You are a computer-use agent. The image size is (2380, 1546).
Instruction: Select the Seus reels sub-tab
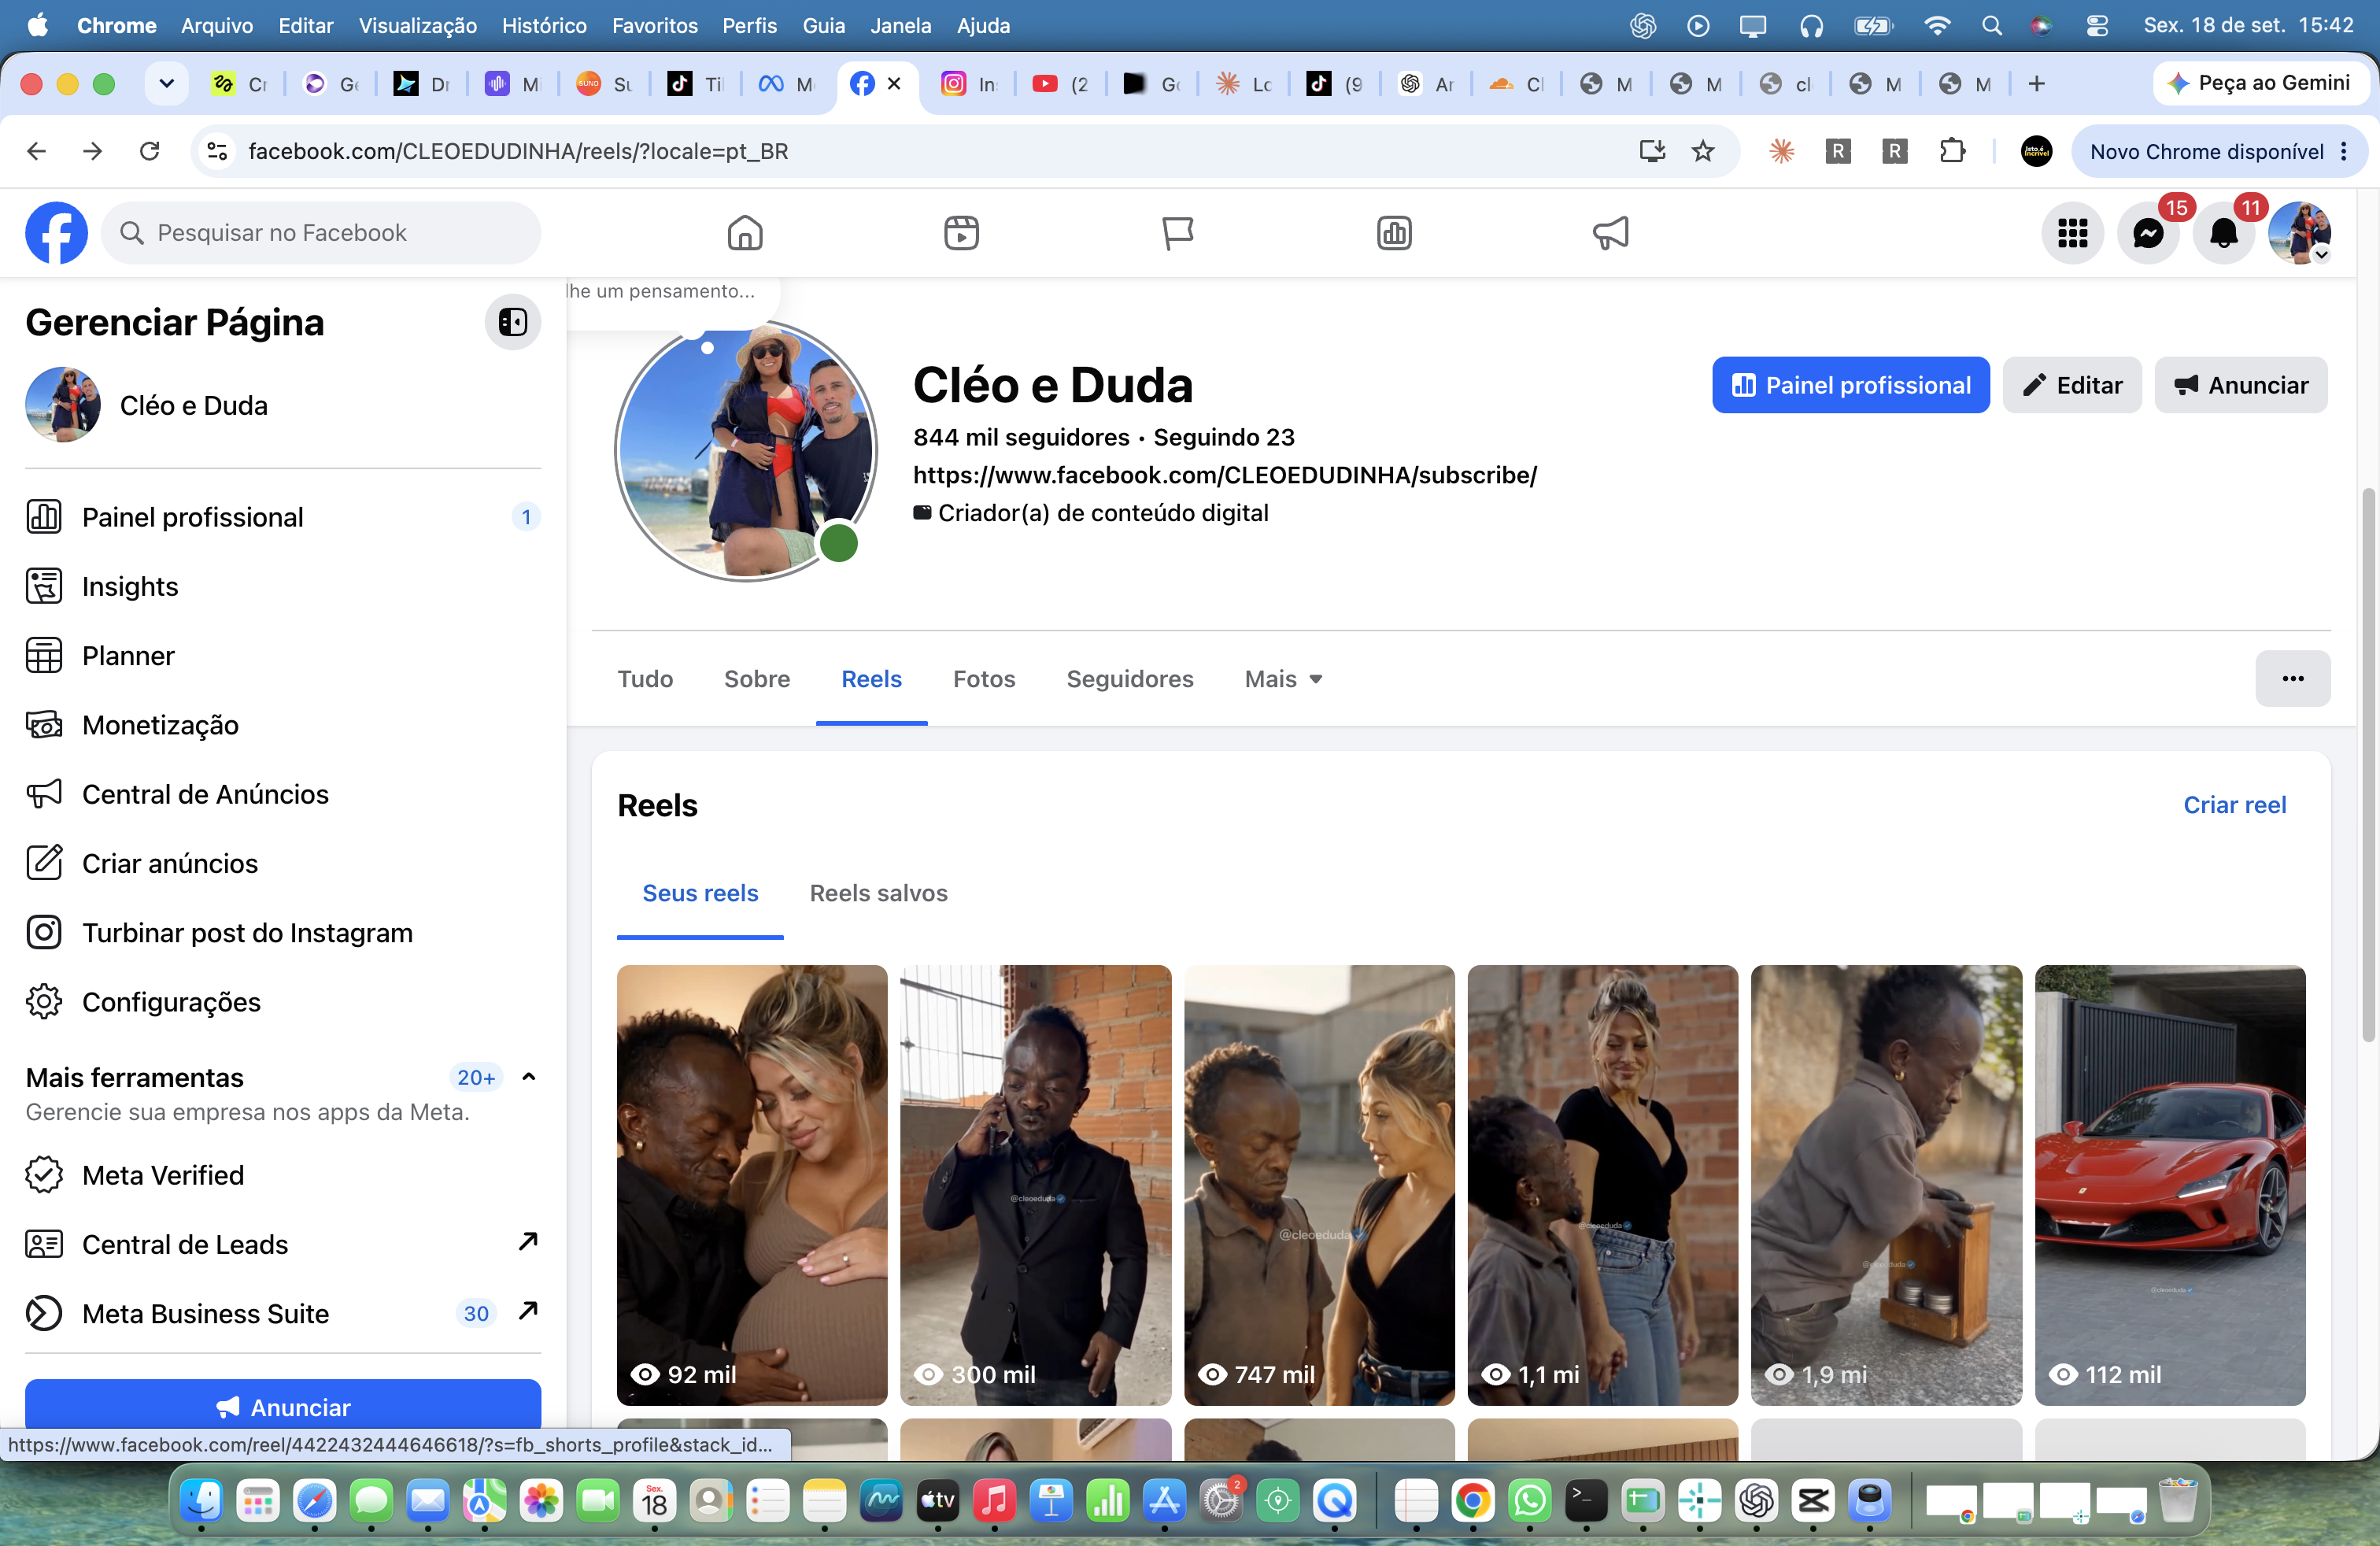(x=700, y=893)
